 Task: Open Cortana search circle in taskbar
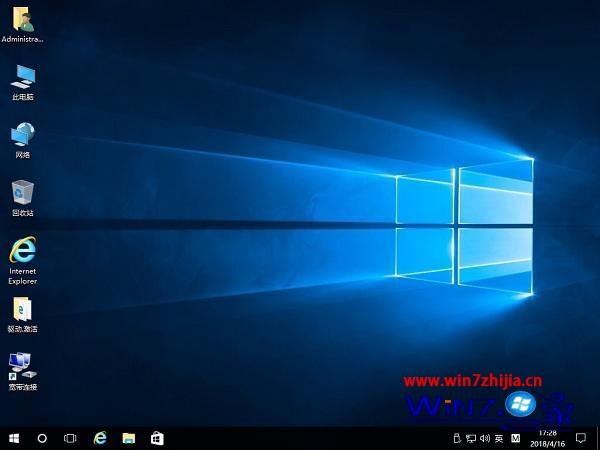42,438
